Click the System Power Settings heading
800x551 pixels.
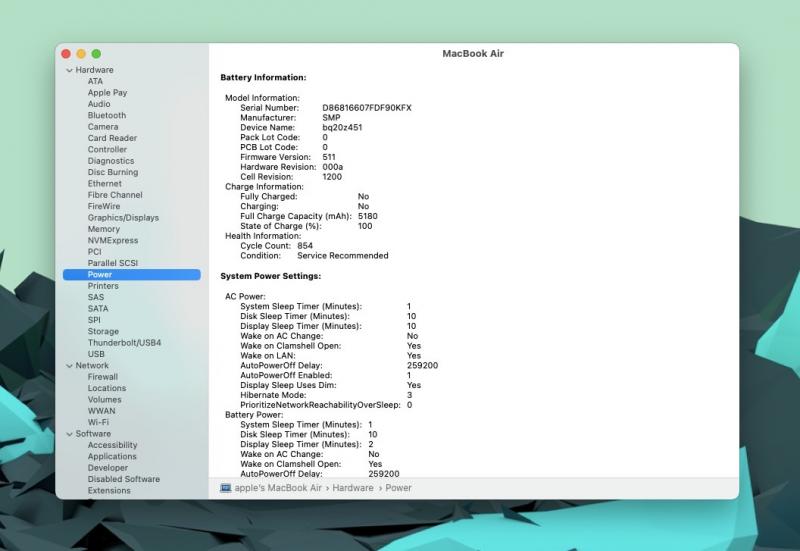pyautogui.click(x=271, y=276)
